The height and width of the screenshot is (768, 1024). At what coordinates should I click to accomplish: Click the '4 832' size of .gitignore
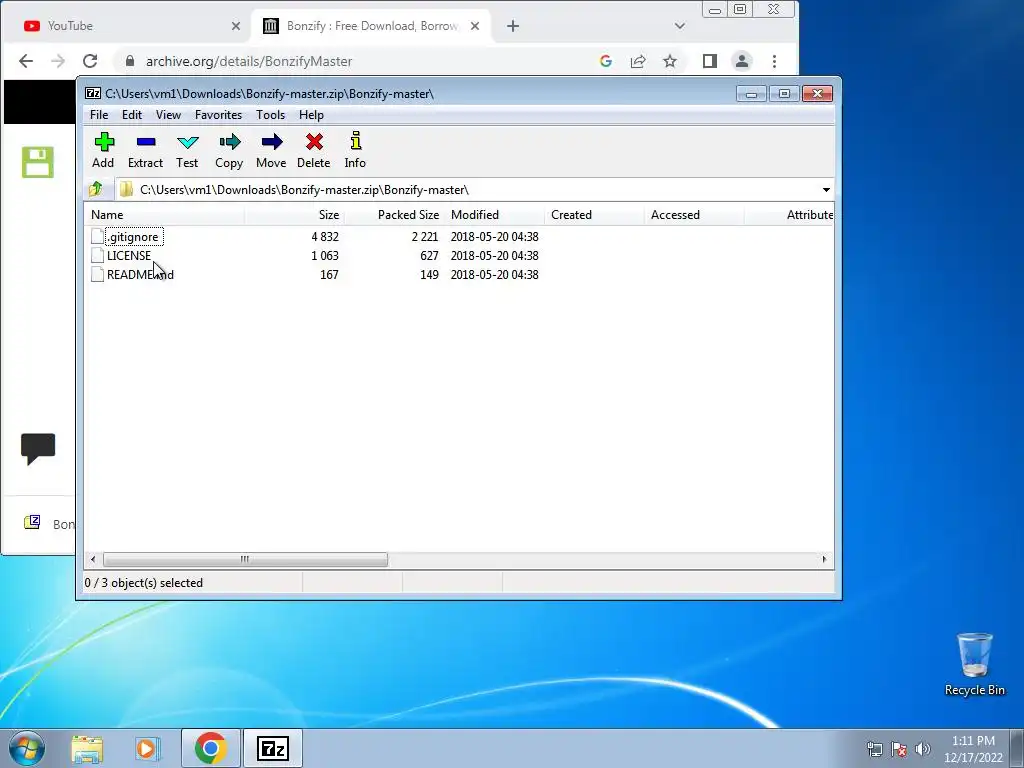(x=325, y=236)
